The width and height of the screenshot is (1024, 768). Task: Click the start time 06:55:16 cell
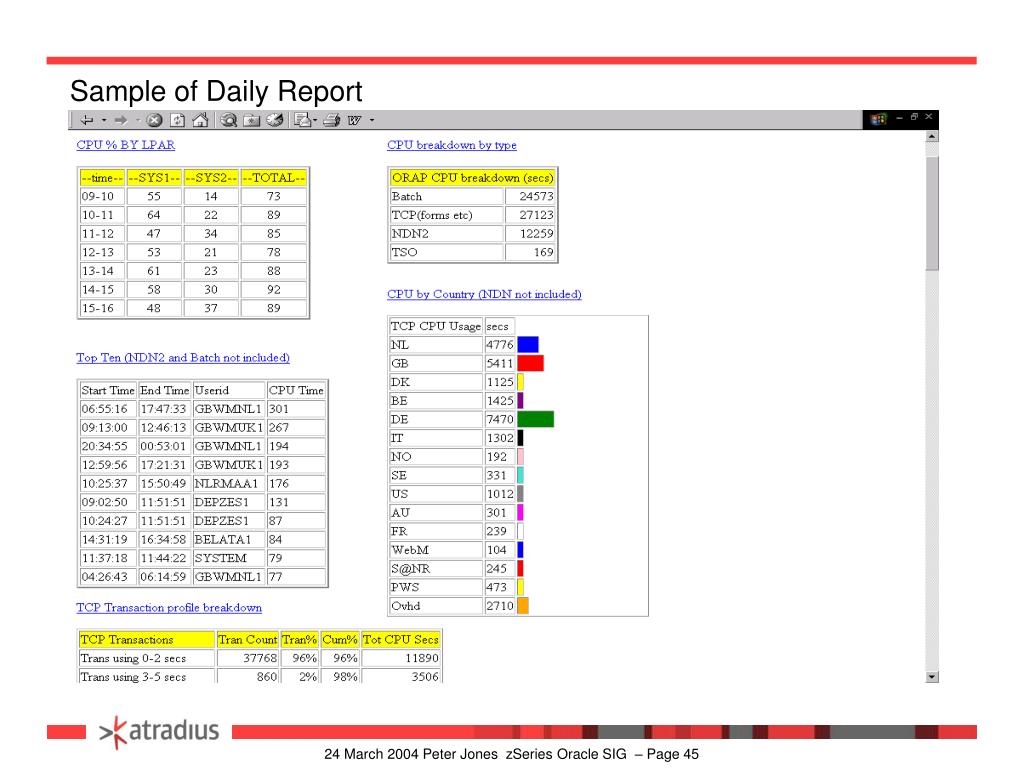point(108,409)
